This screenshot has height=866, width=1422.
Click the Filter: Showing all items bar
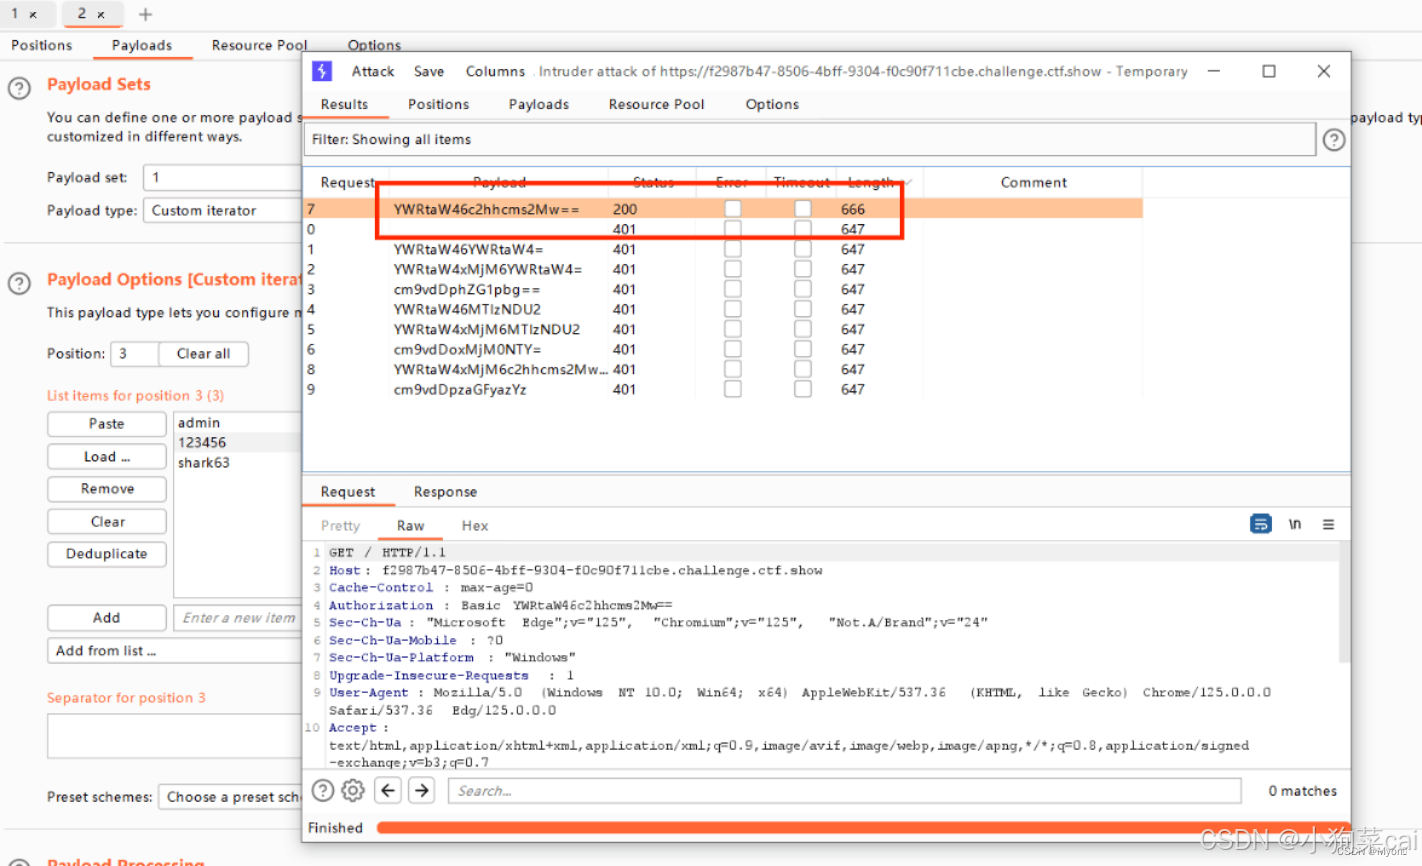(810, 140)
